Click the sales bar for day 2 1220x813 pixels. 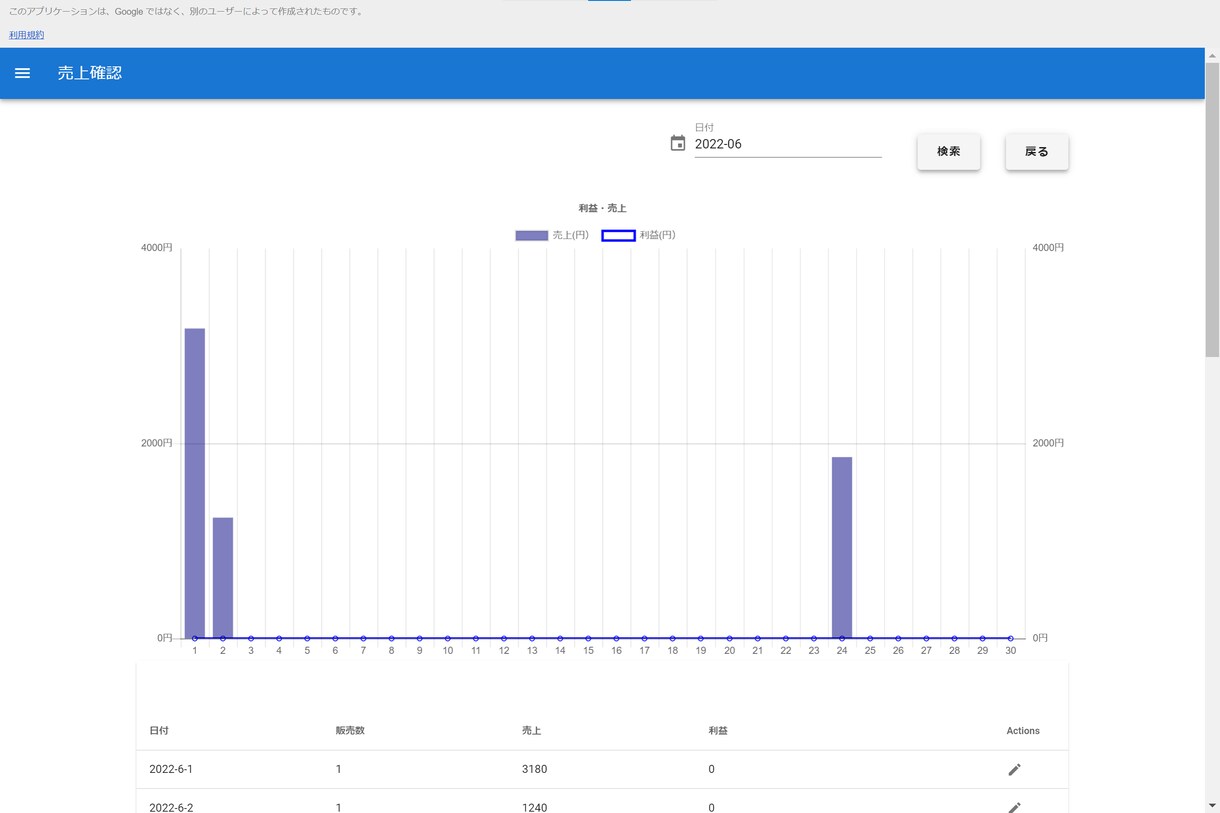223,578
